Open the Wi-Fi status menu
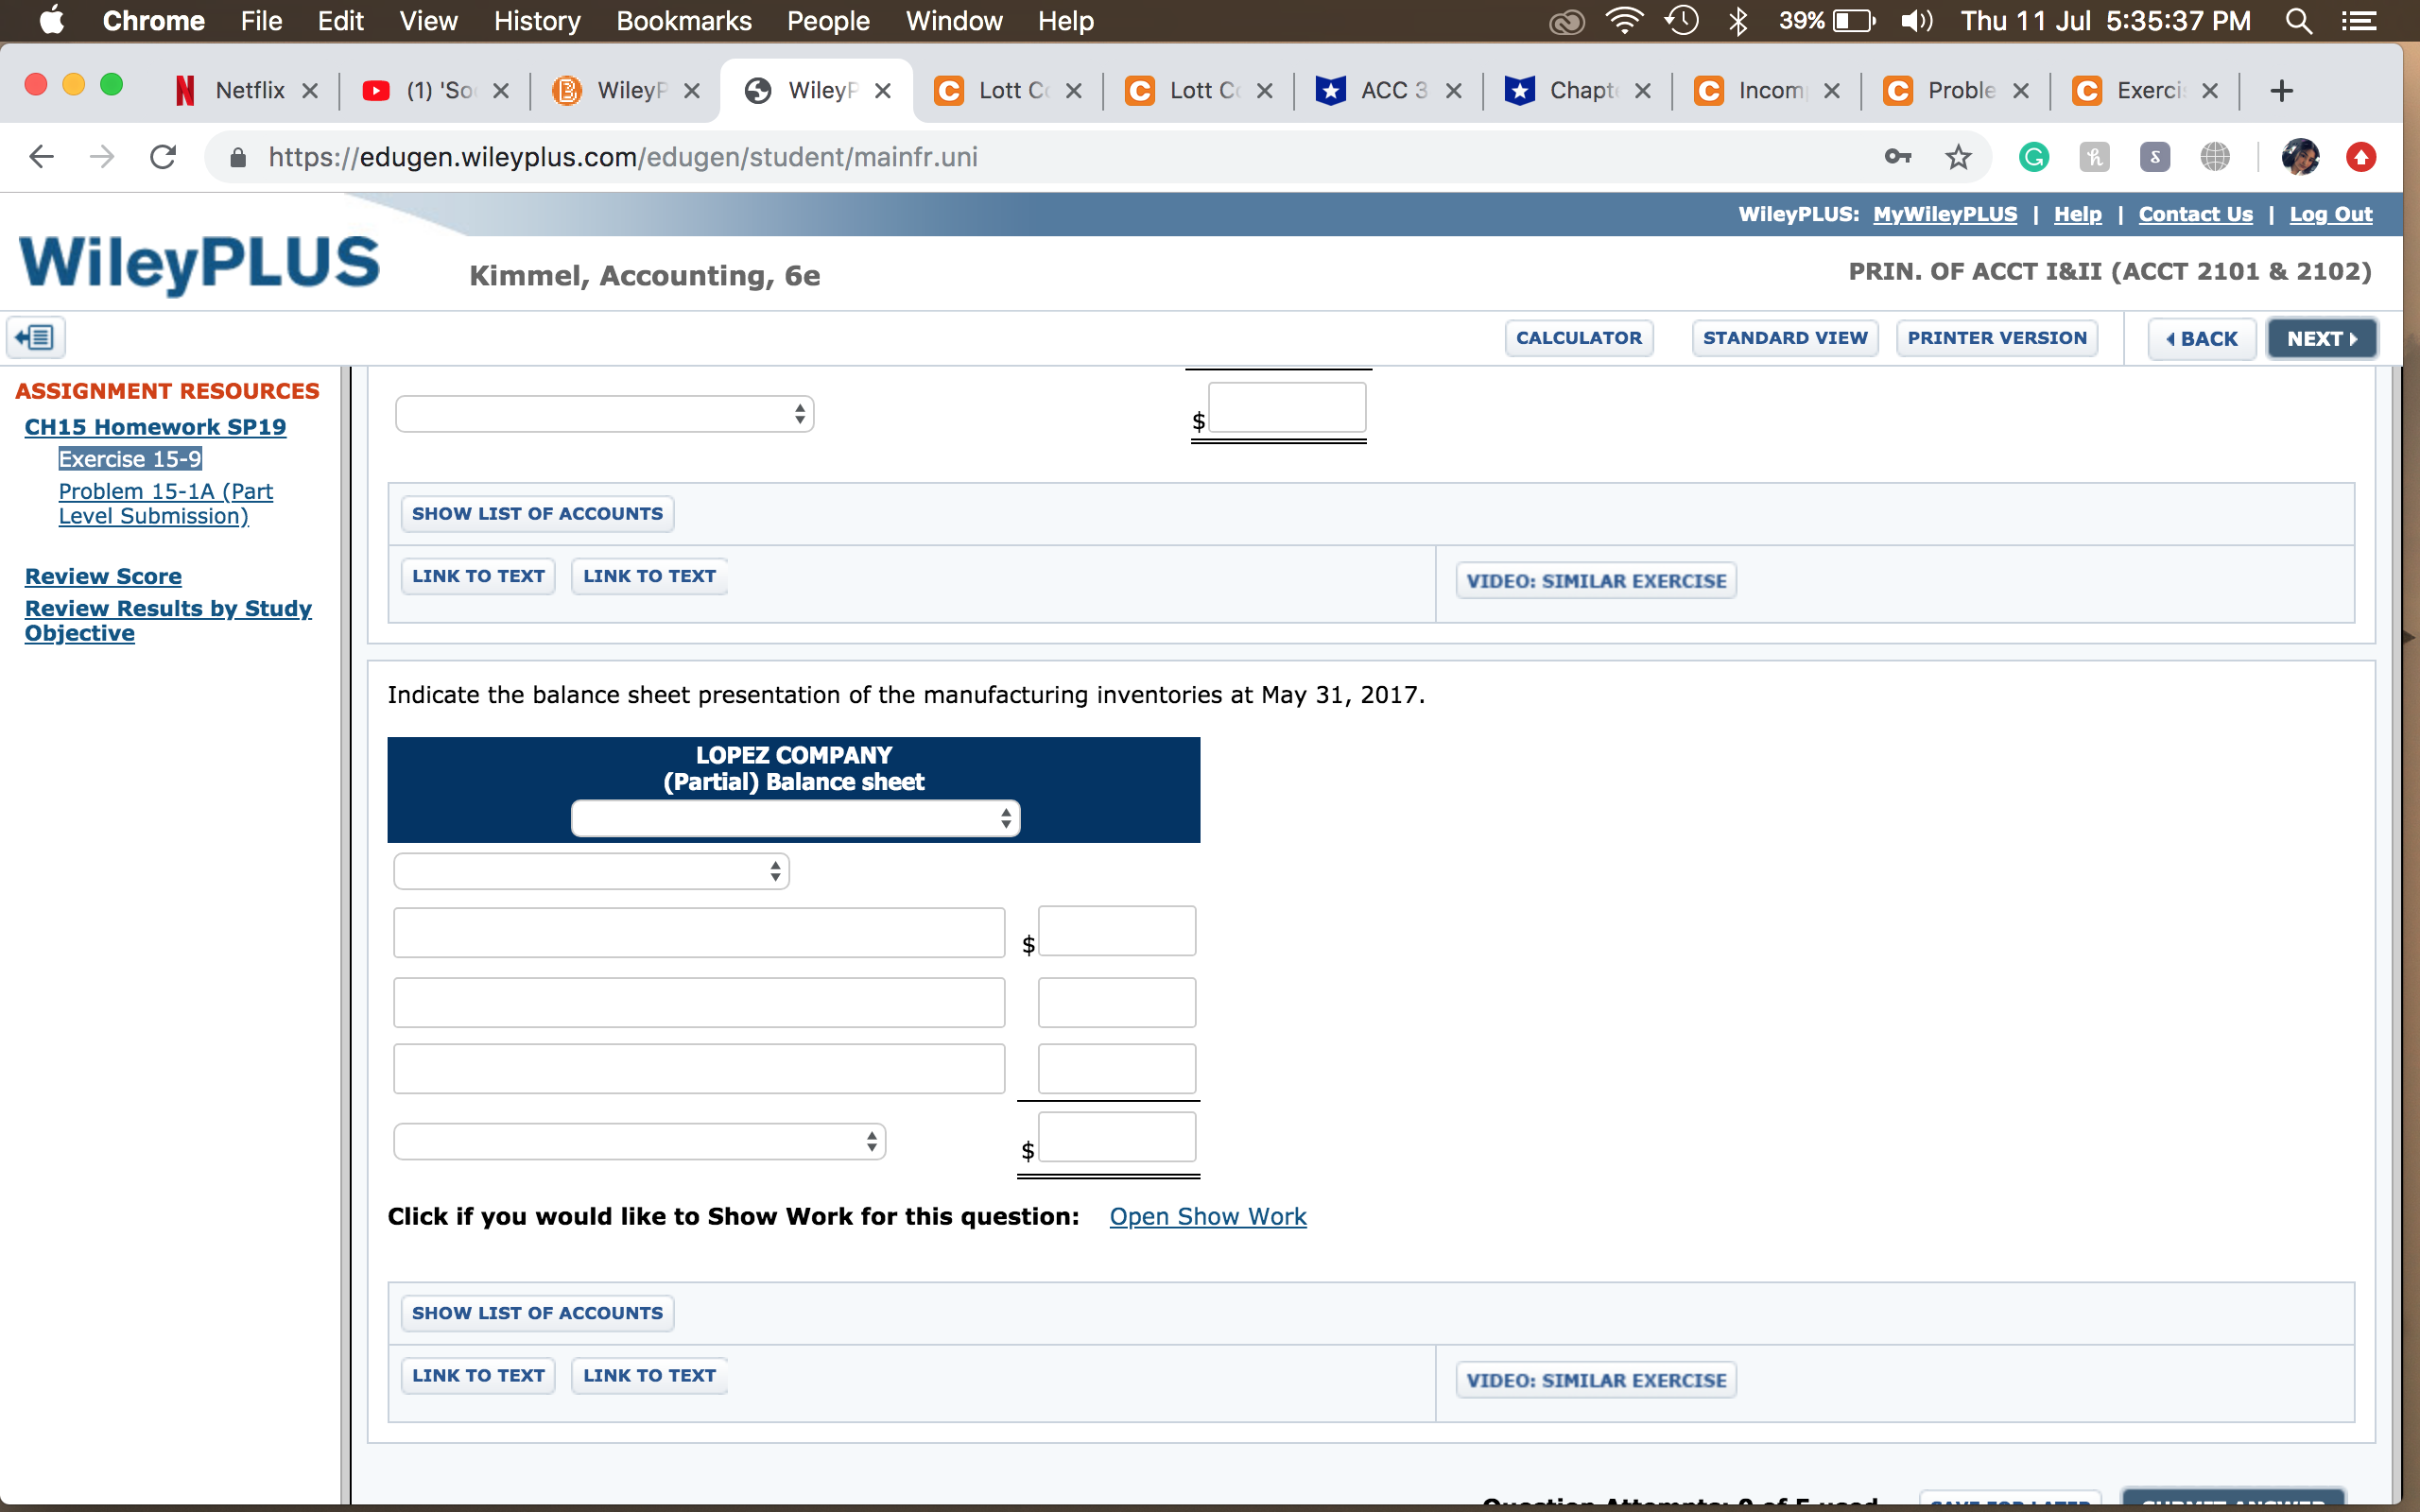The height and width of the screenshot is (1512, 2420). click(1624, 21)
